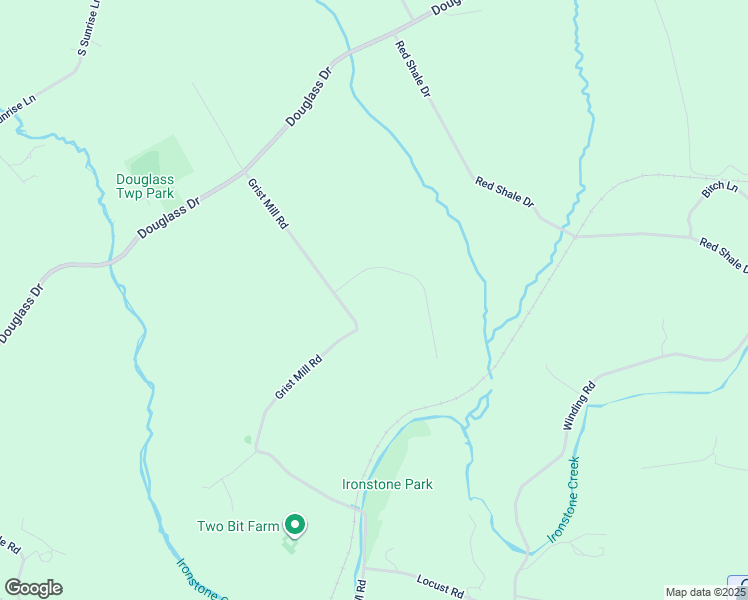Select the Ironstone Park label
This screenshot has height=600, width=748.
pos(387,485)
